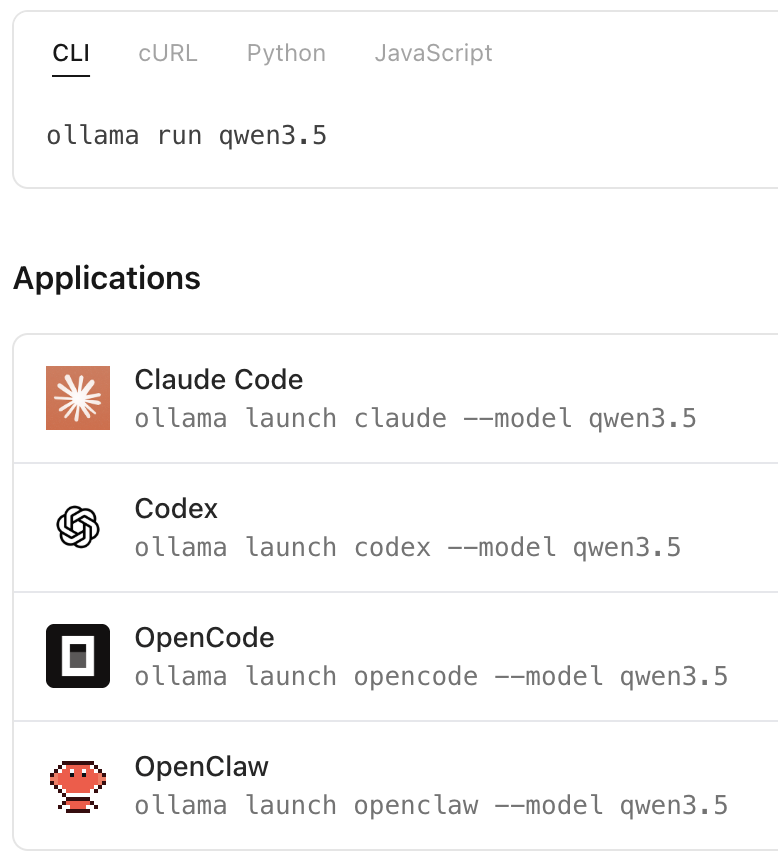Show the JavaScript tab

point(433,53)
